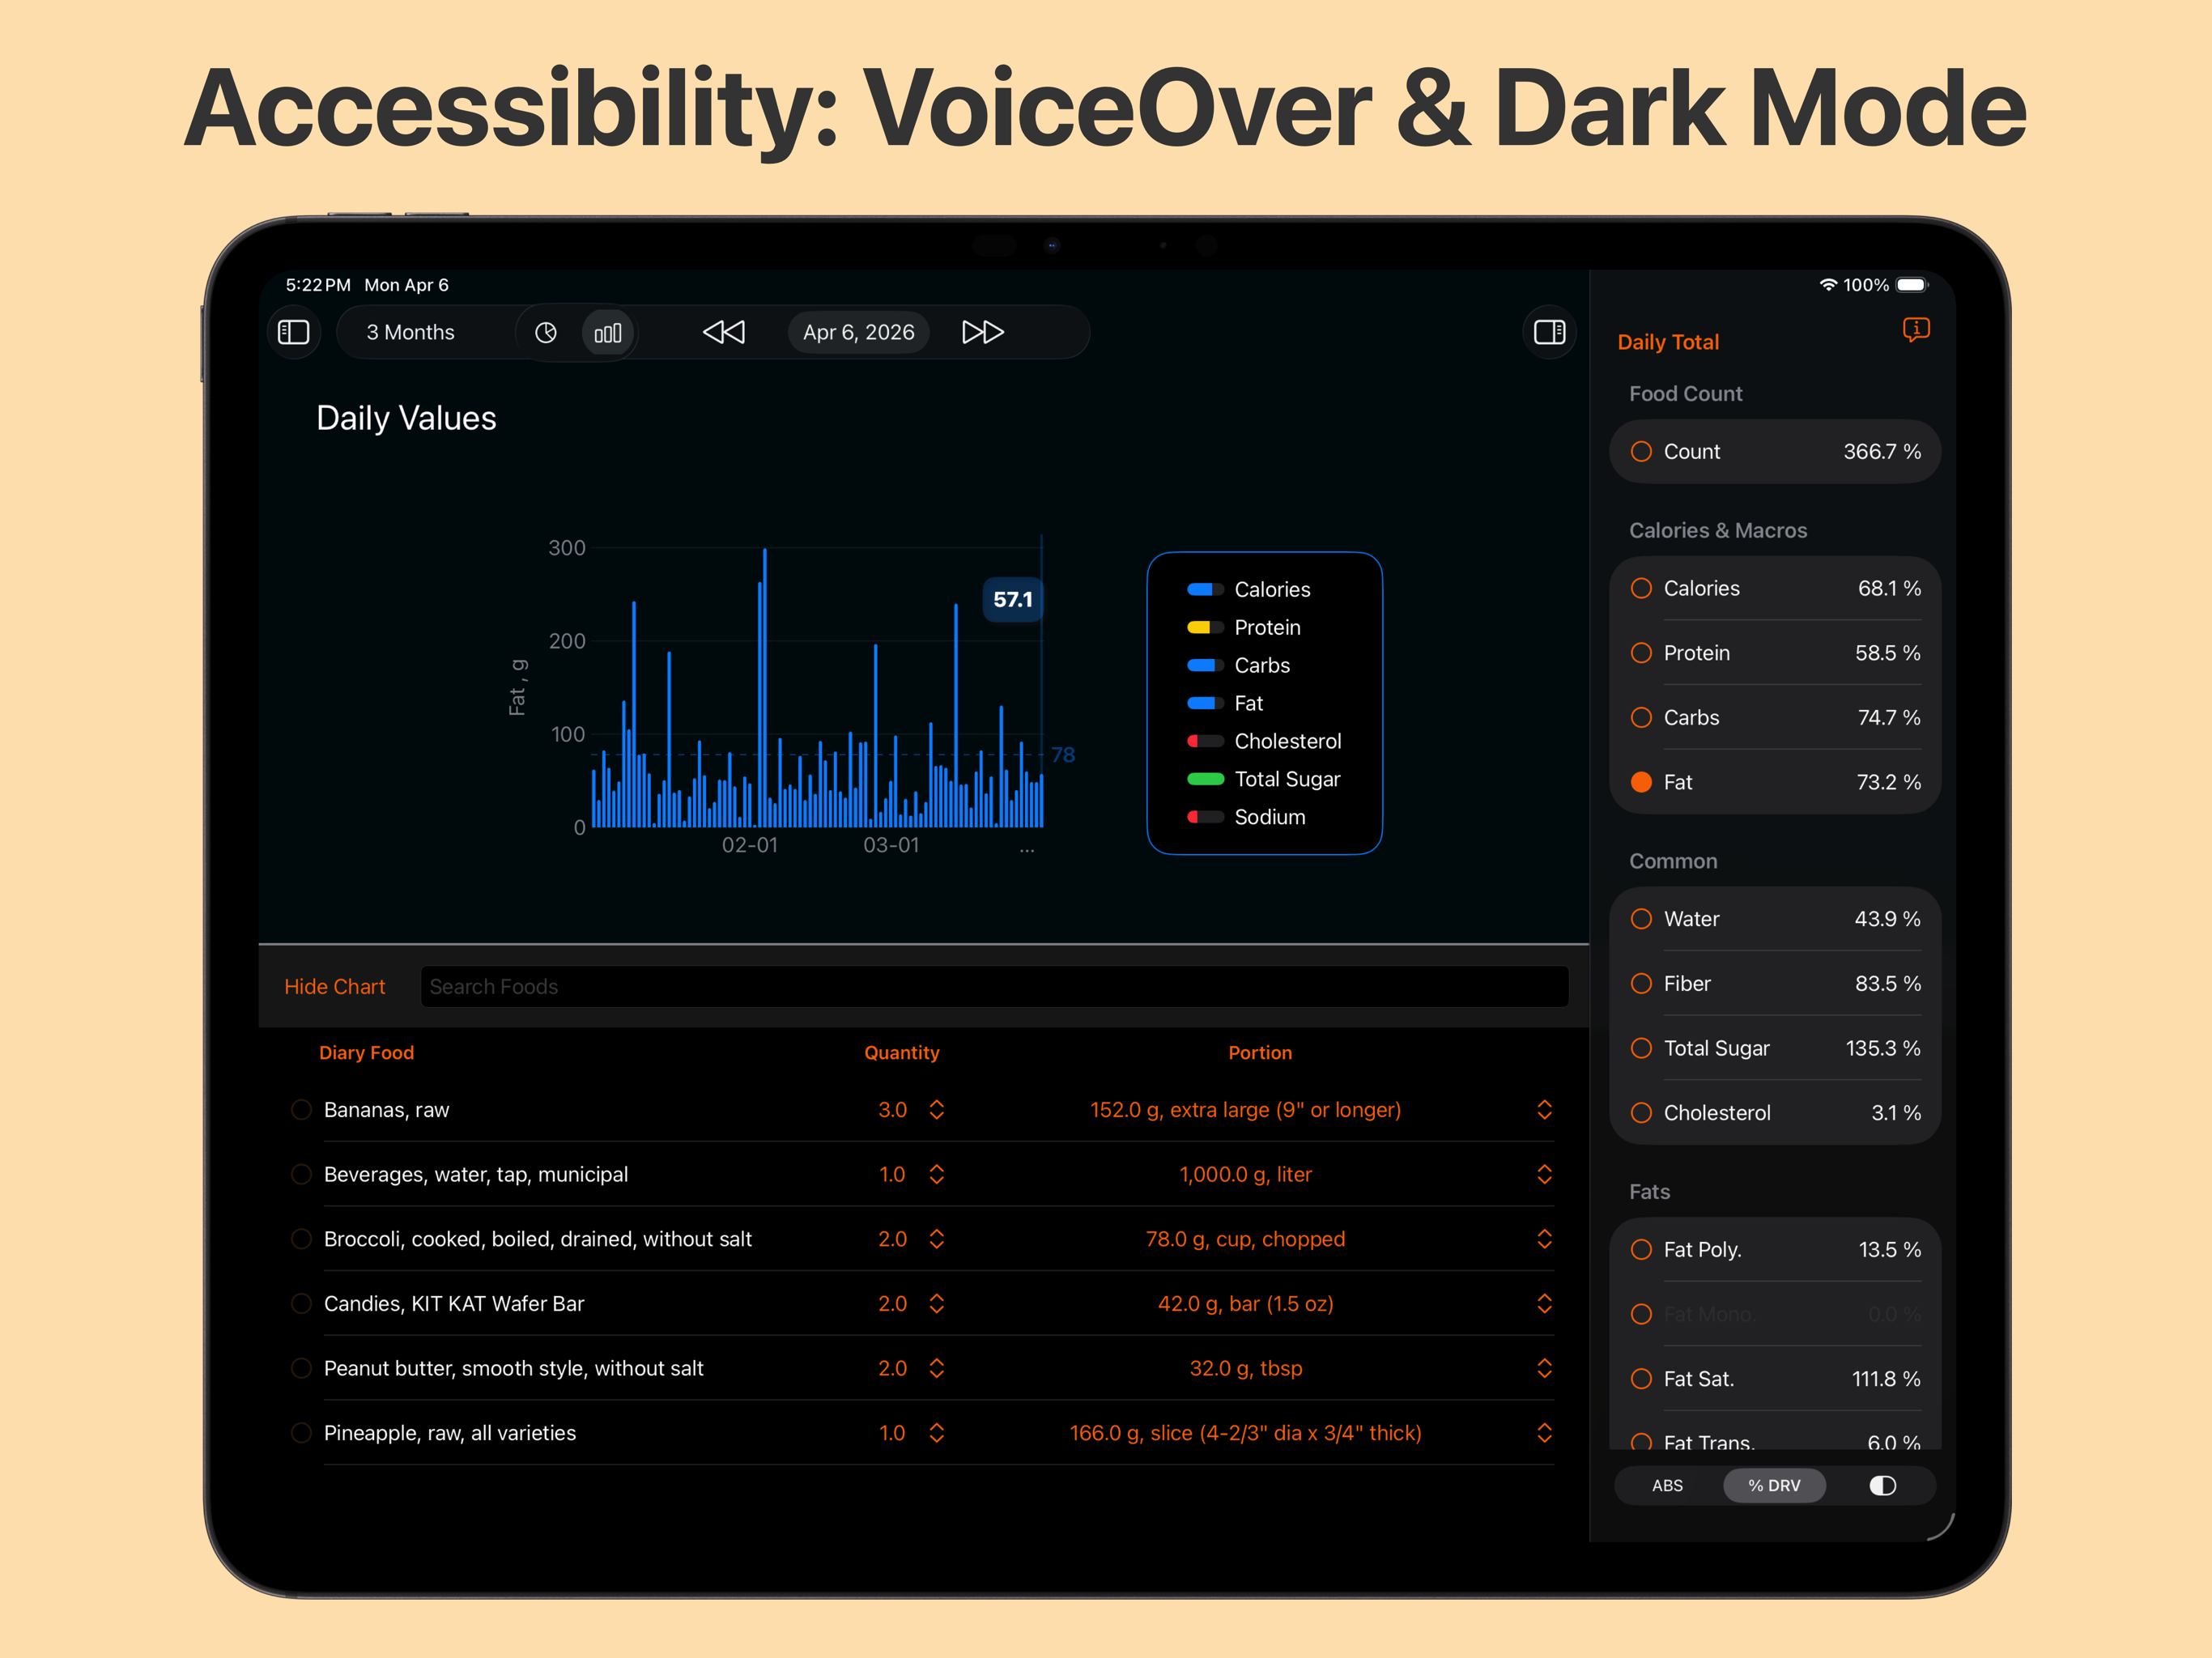
Task: Select the bar chart view icon
Action: coord(608,332)
